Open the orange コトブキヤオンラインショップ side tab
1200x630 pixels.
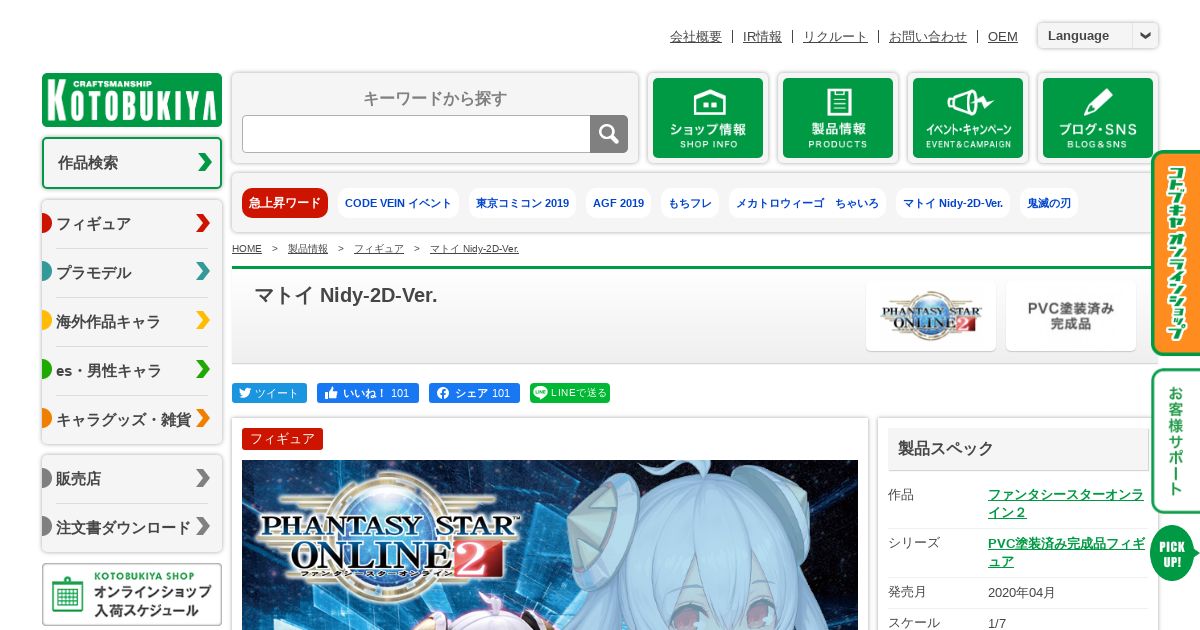[1177, 253]
